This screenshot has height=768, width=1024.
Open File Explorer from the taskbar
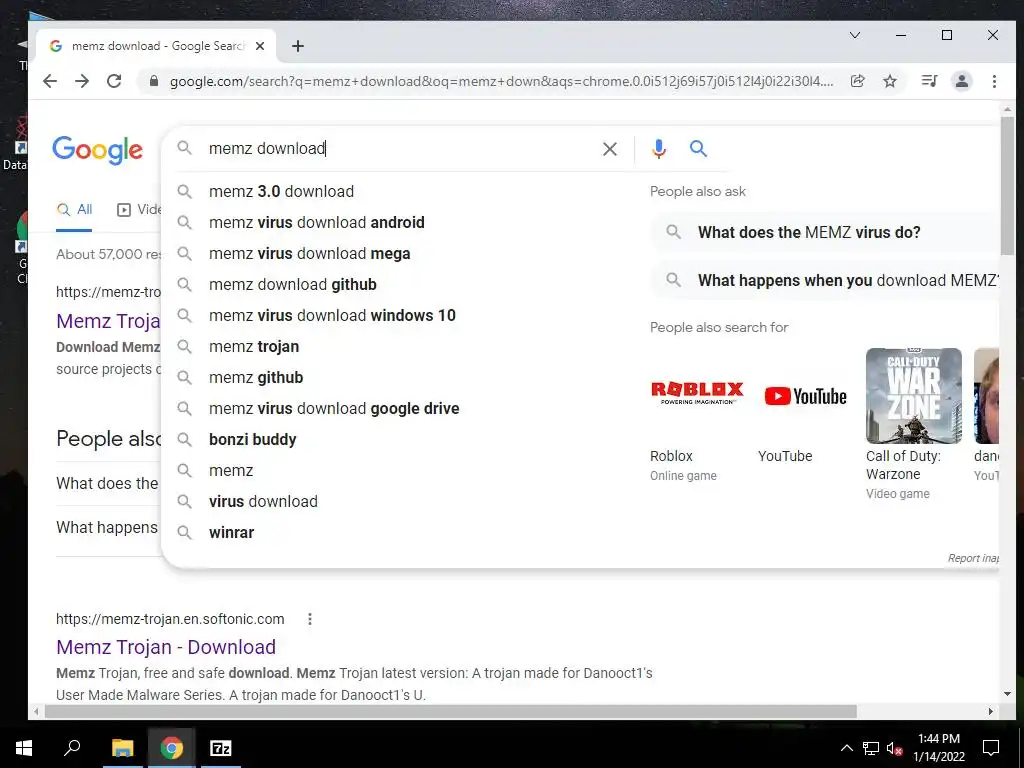tap(122, 748)
